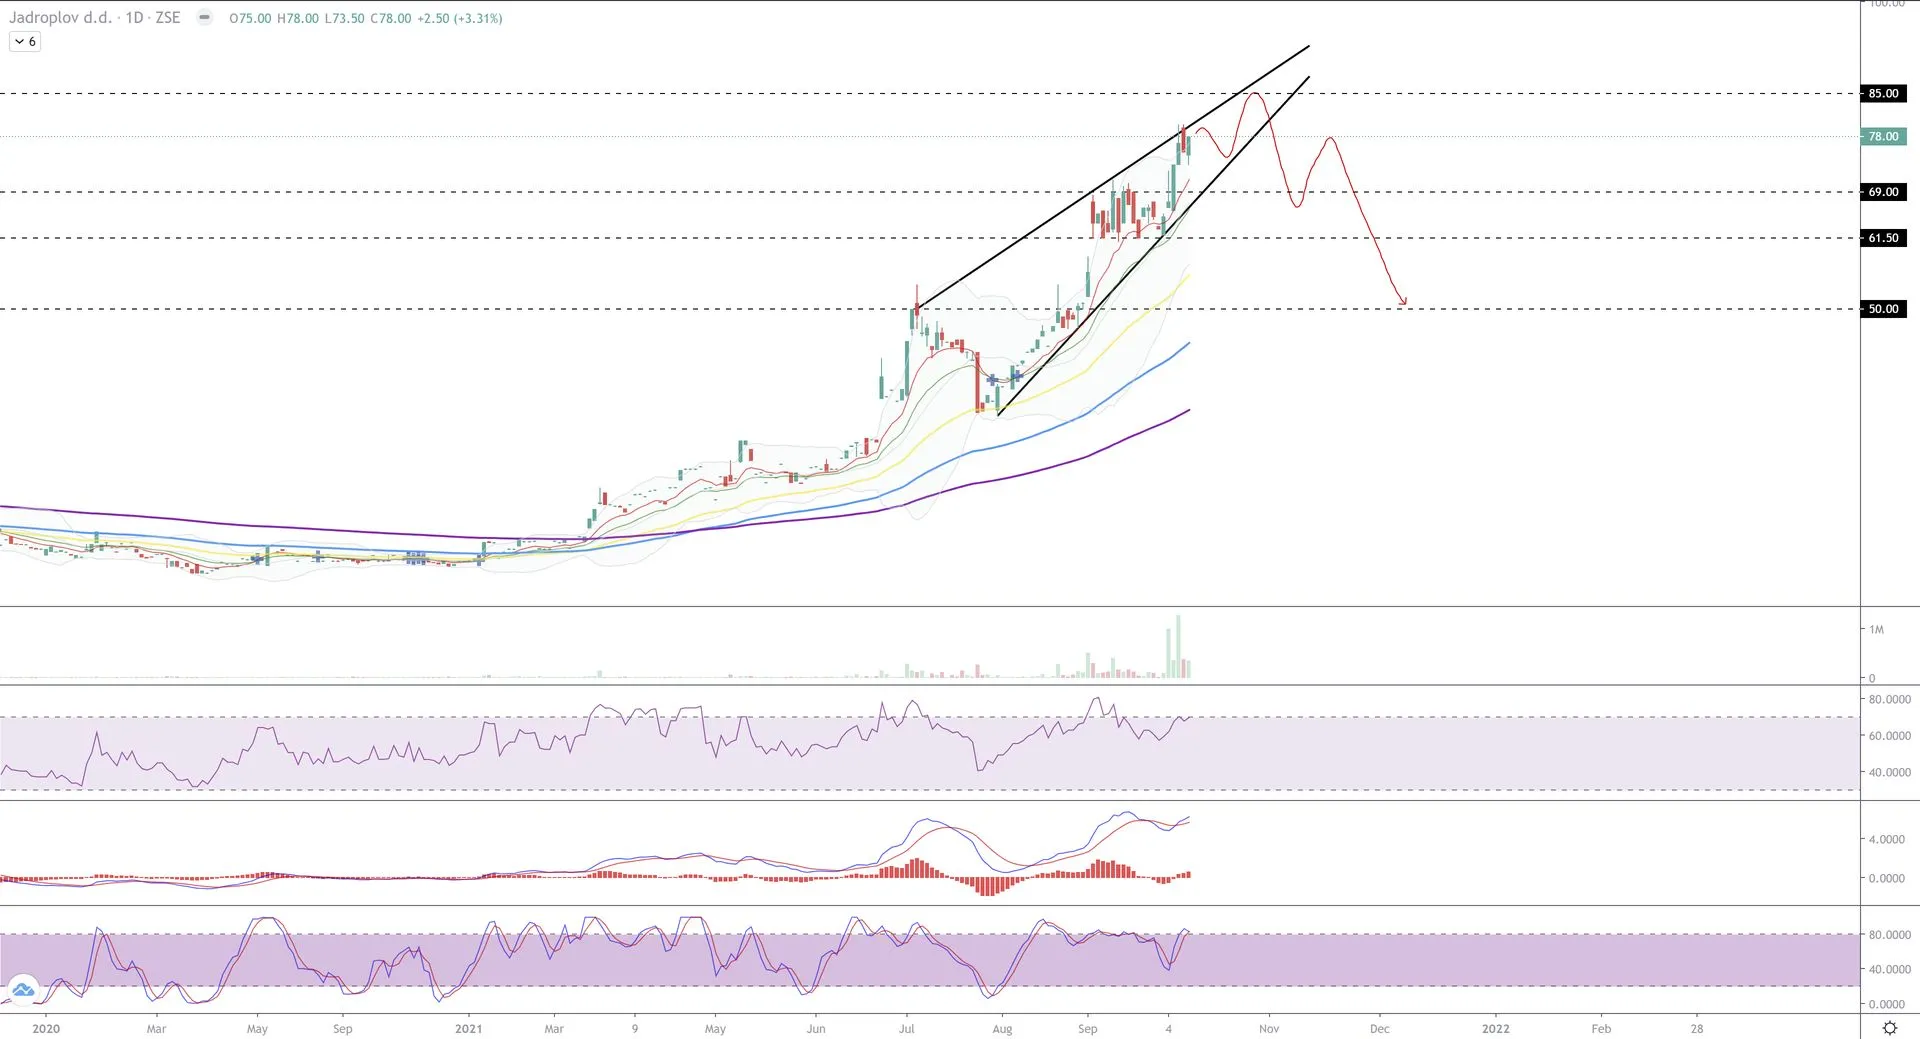Click the 69.00 price level label

(x=1883, y=192)
